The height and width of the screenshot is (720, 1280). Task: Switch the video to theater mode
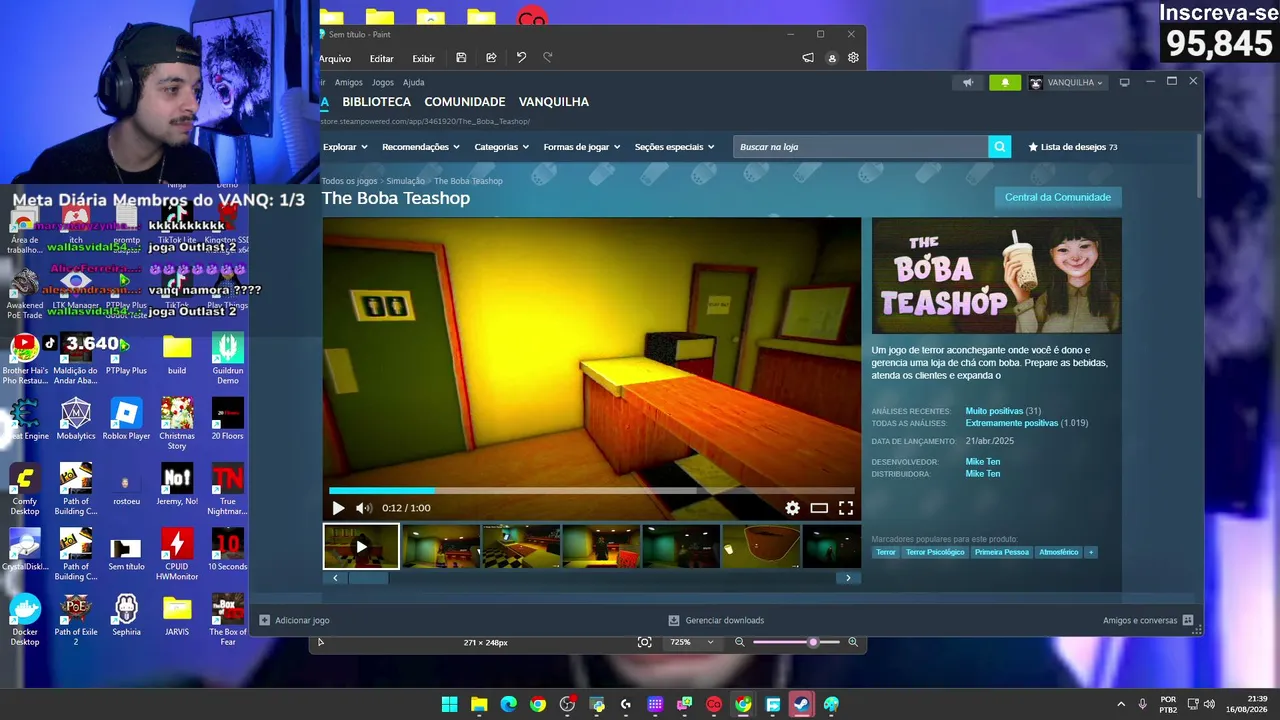tap(819, 508)
